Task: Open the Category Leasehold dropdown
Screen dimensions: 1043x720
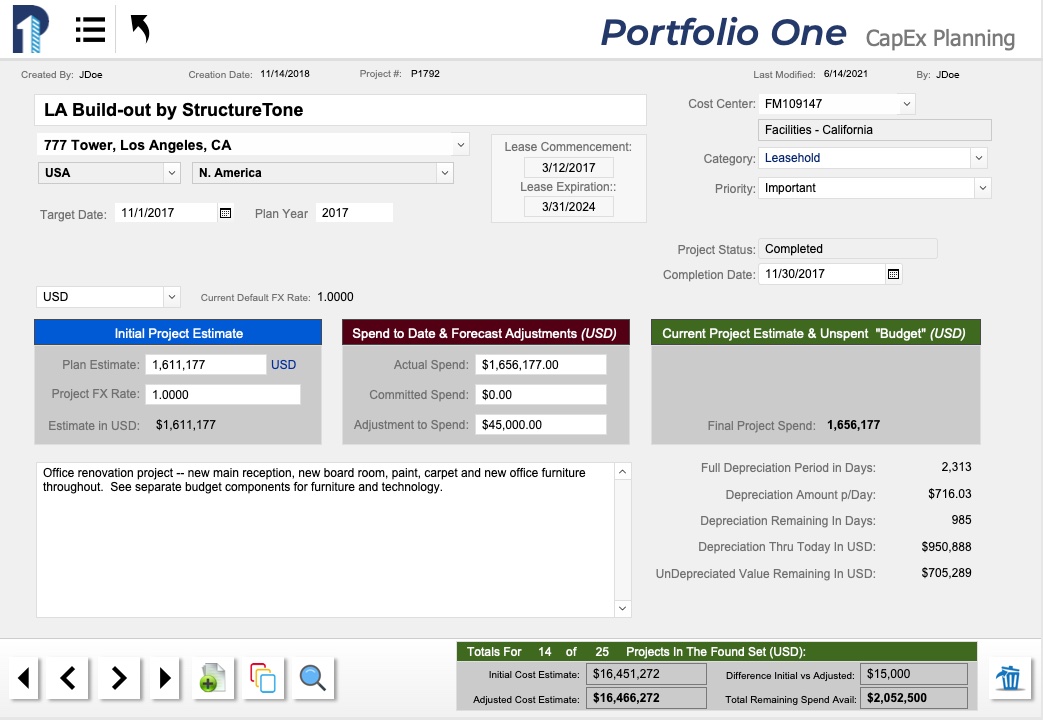Action: pyautogui.click(x=978, y=158)
